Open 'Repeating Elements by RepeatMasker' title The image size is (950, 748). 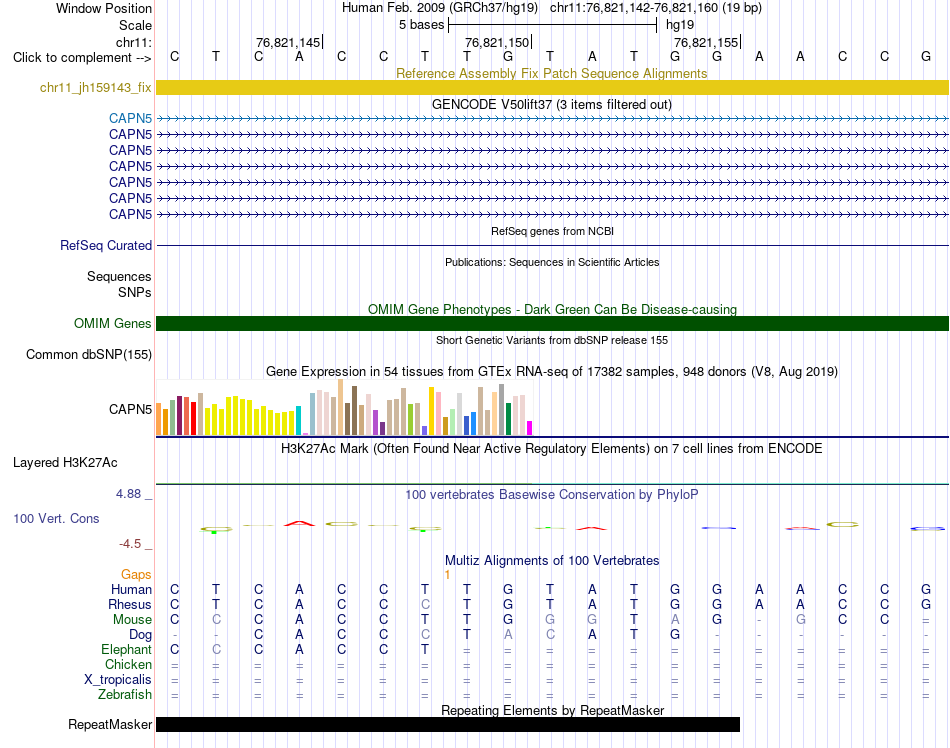click(552, 710)
